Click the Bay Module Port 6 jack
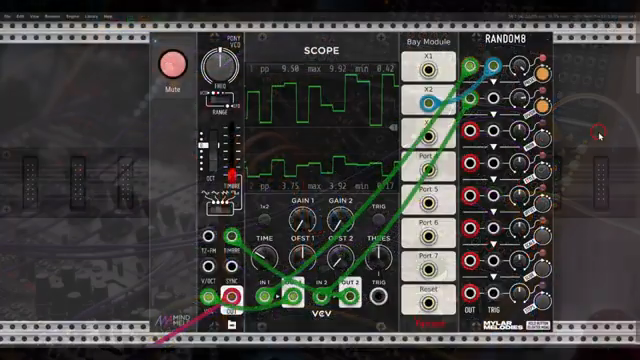 [428, 236]
